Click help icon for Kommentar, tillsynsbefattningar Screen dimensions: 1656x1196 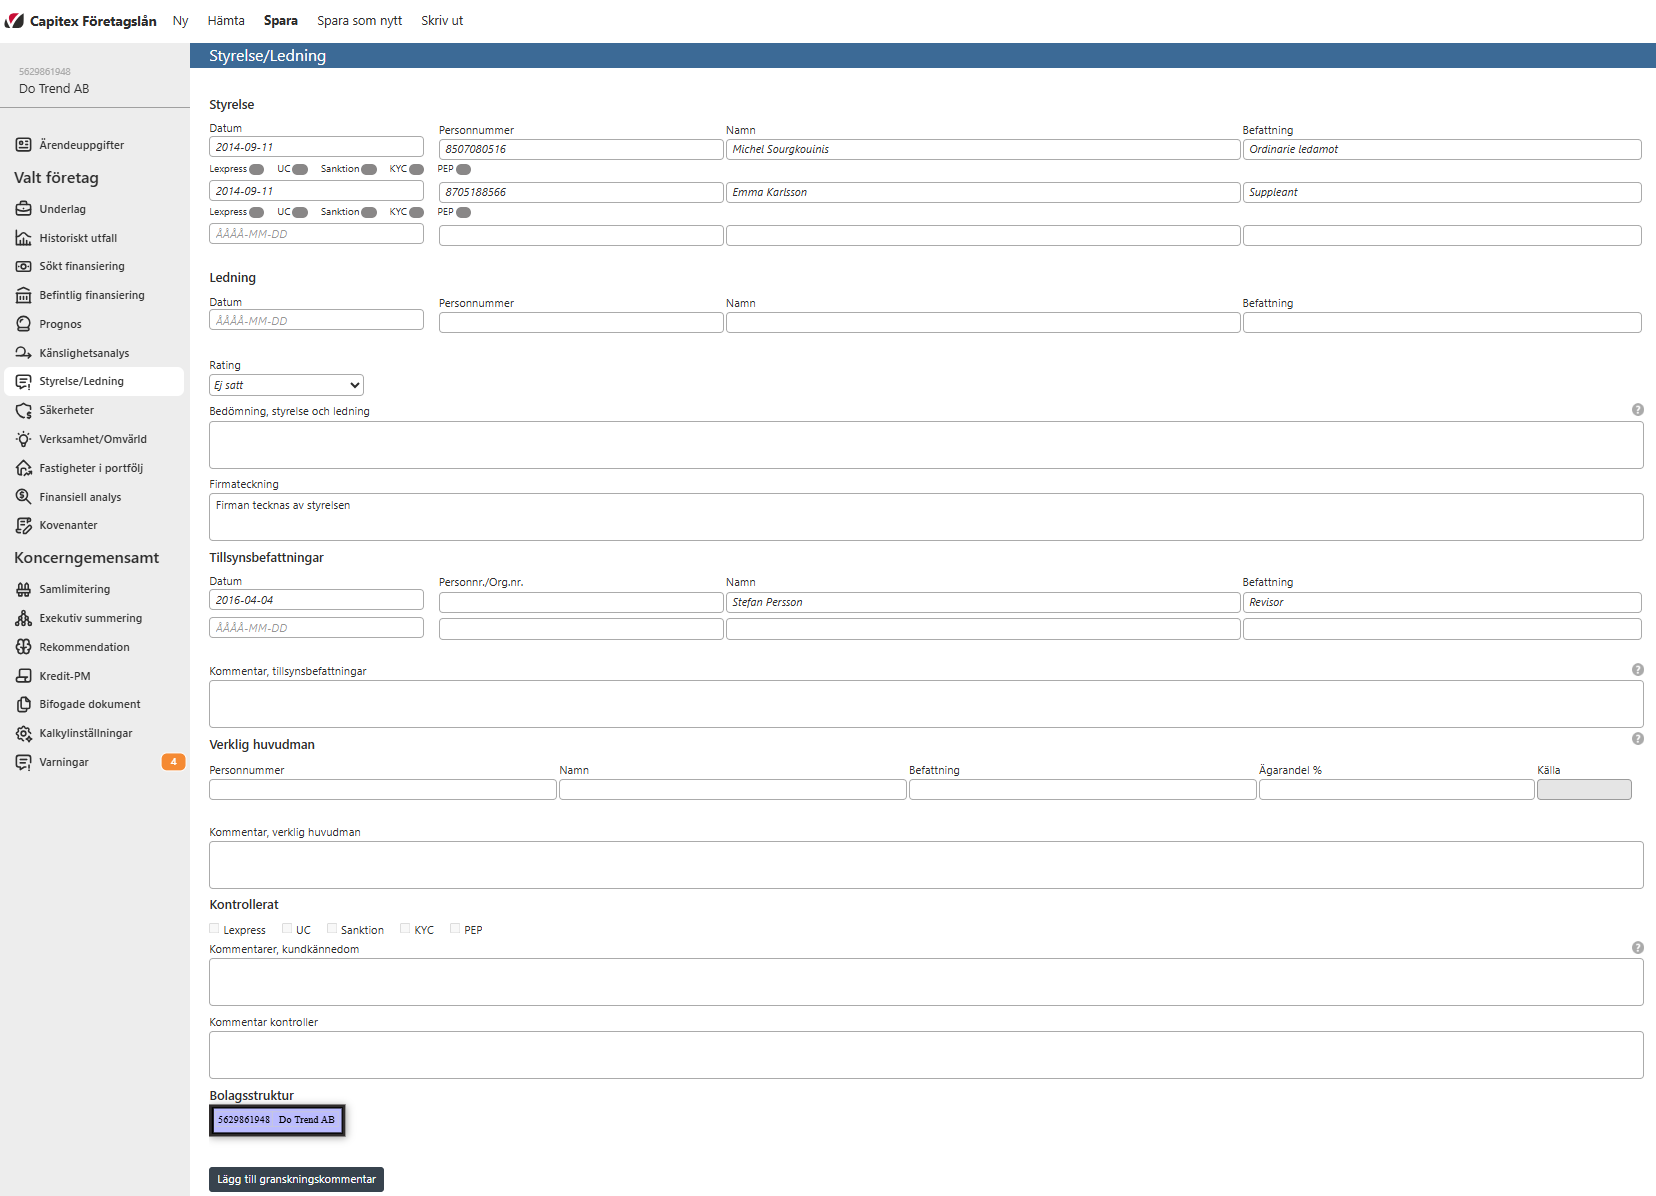1638,670
